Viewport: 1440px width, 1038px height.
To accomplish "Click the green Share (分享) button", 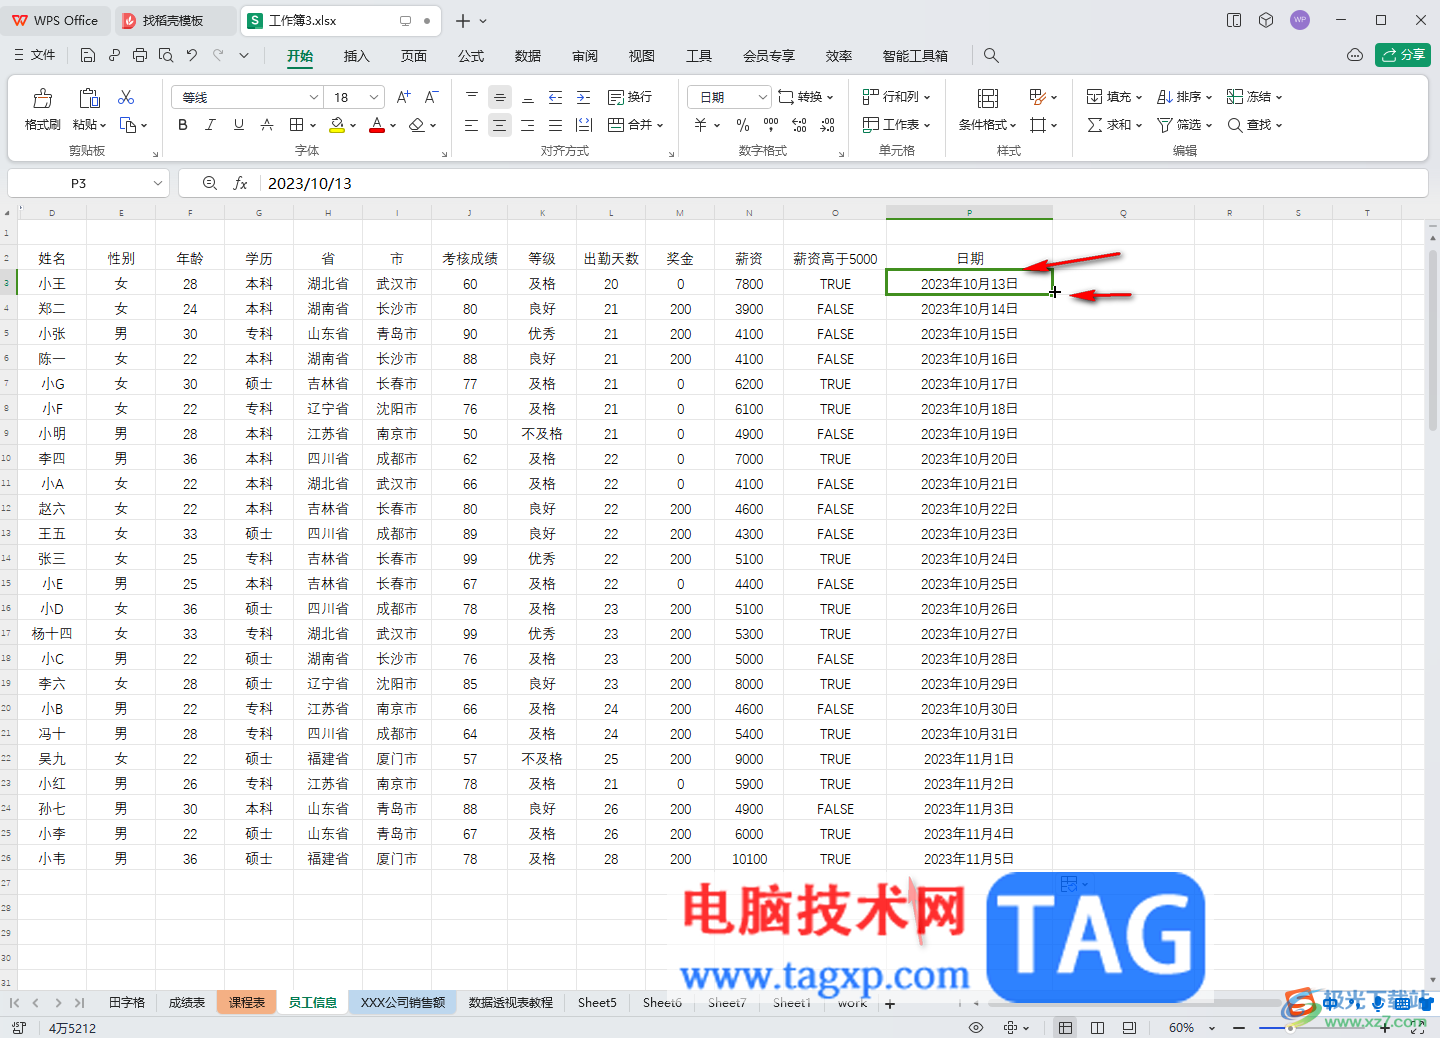I will [x=1403, y=55].
